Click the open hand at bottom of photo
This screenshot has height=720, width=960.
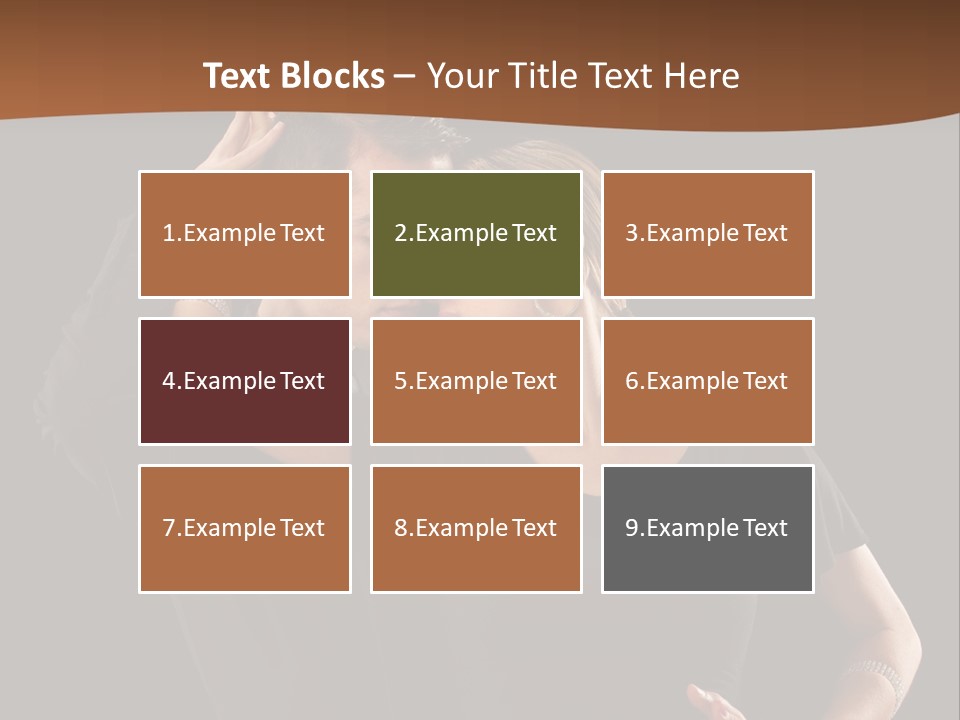713,703
